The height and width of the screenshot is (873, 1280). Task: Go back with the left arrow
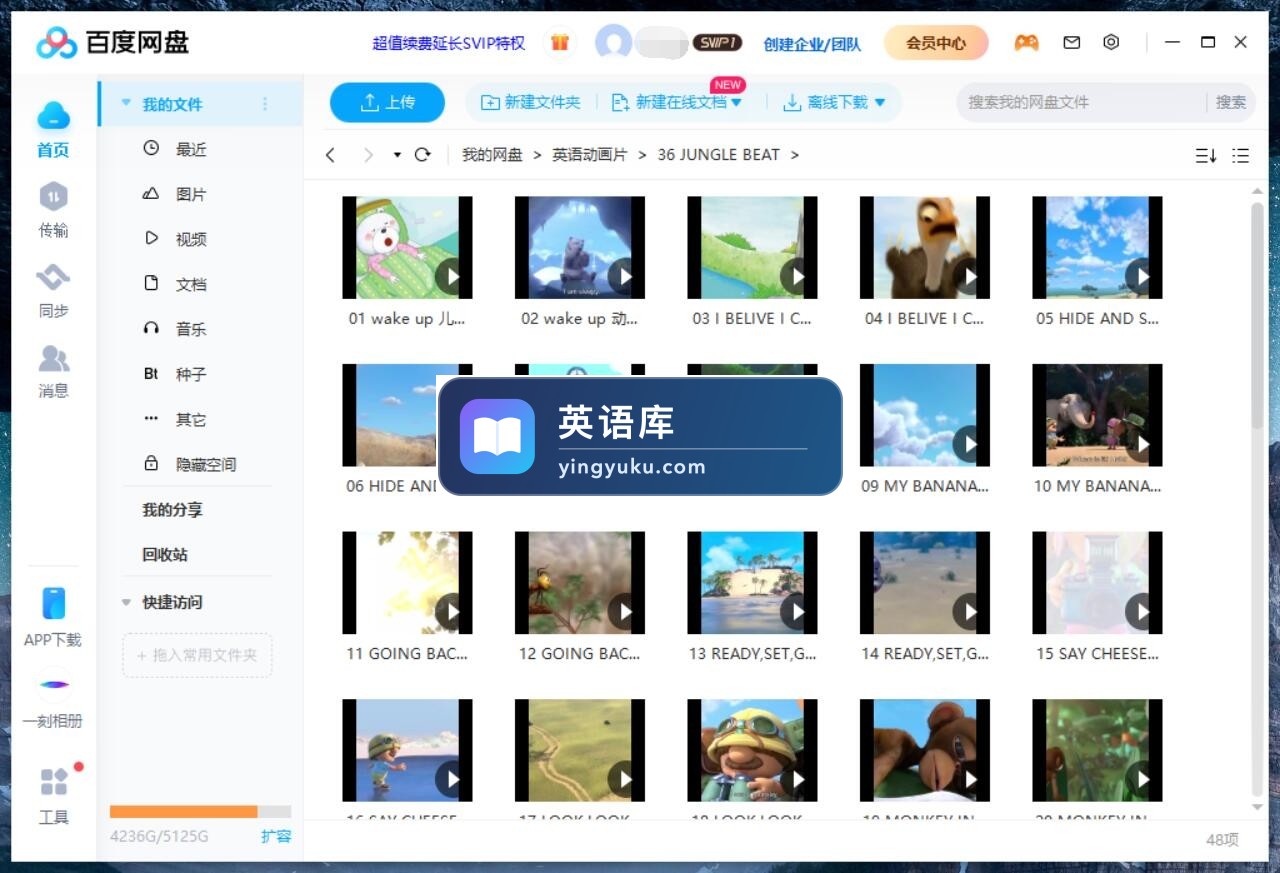click(x=331, y=155)
